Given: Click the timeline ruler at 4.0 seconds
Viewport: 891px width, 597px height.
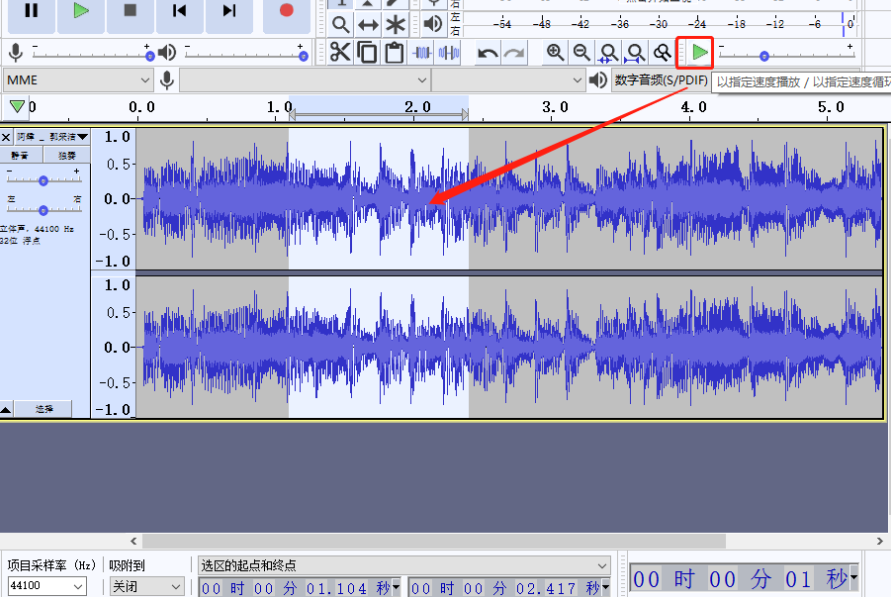Looking at the screenshot, I should pyautogui.click(x=693, y=107).
